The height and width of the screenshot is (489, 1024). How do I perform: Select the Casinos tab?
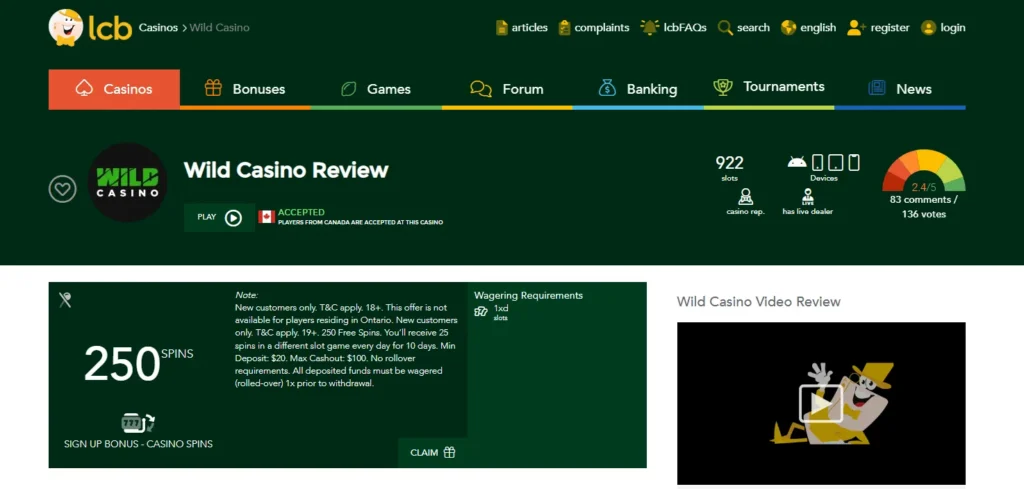[x=114, y=89]
